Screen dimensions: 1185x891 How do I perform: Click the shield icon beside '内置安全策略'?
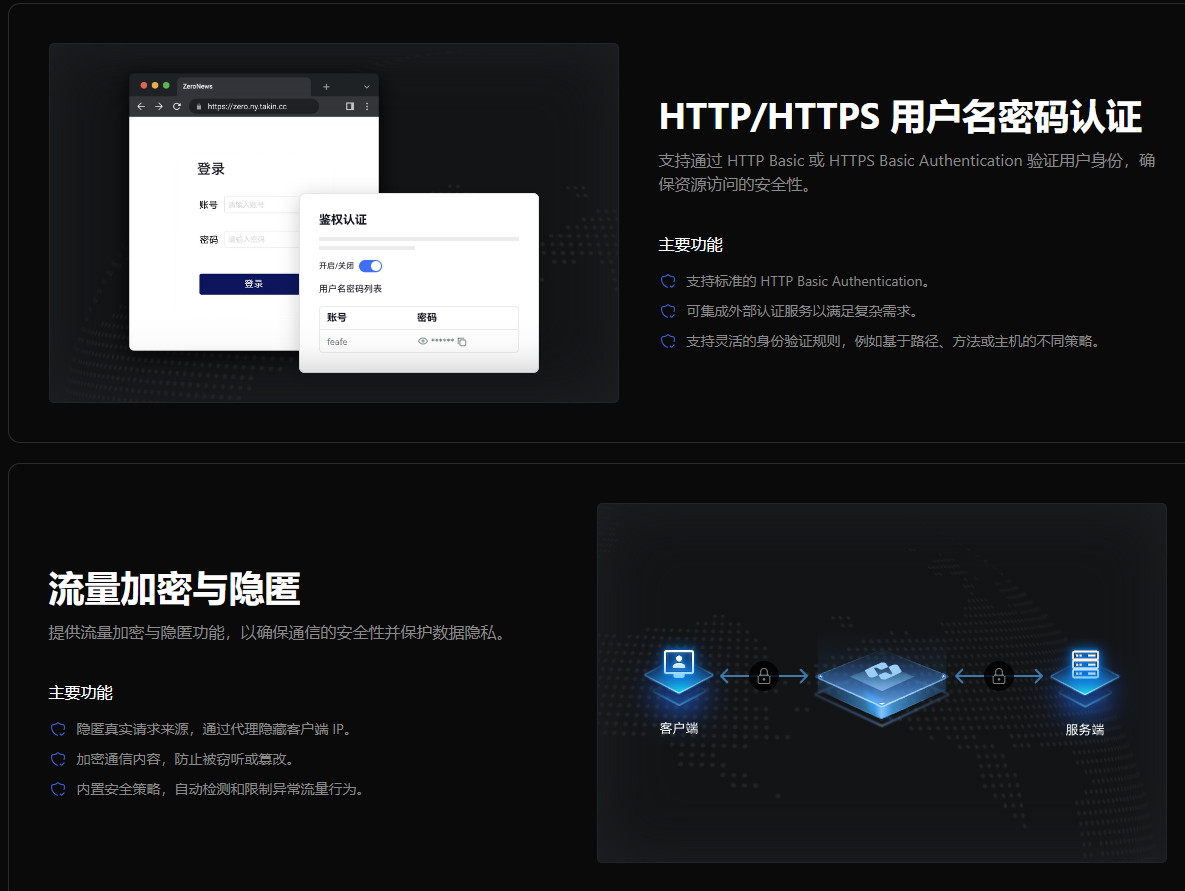tap(58, 790)
